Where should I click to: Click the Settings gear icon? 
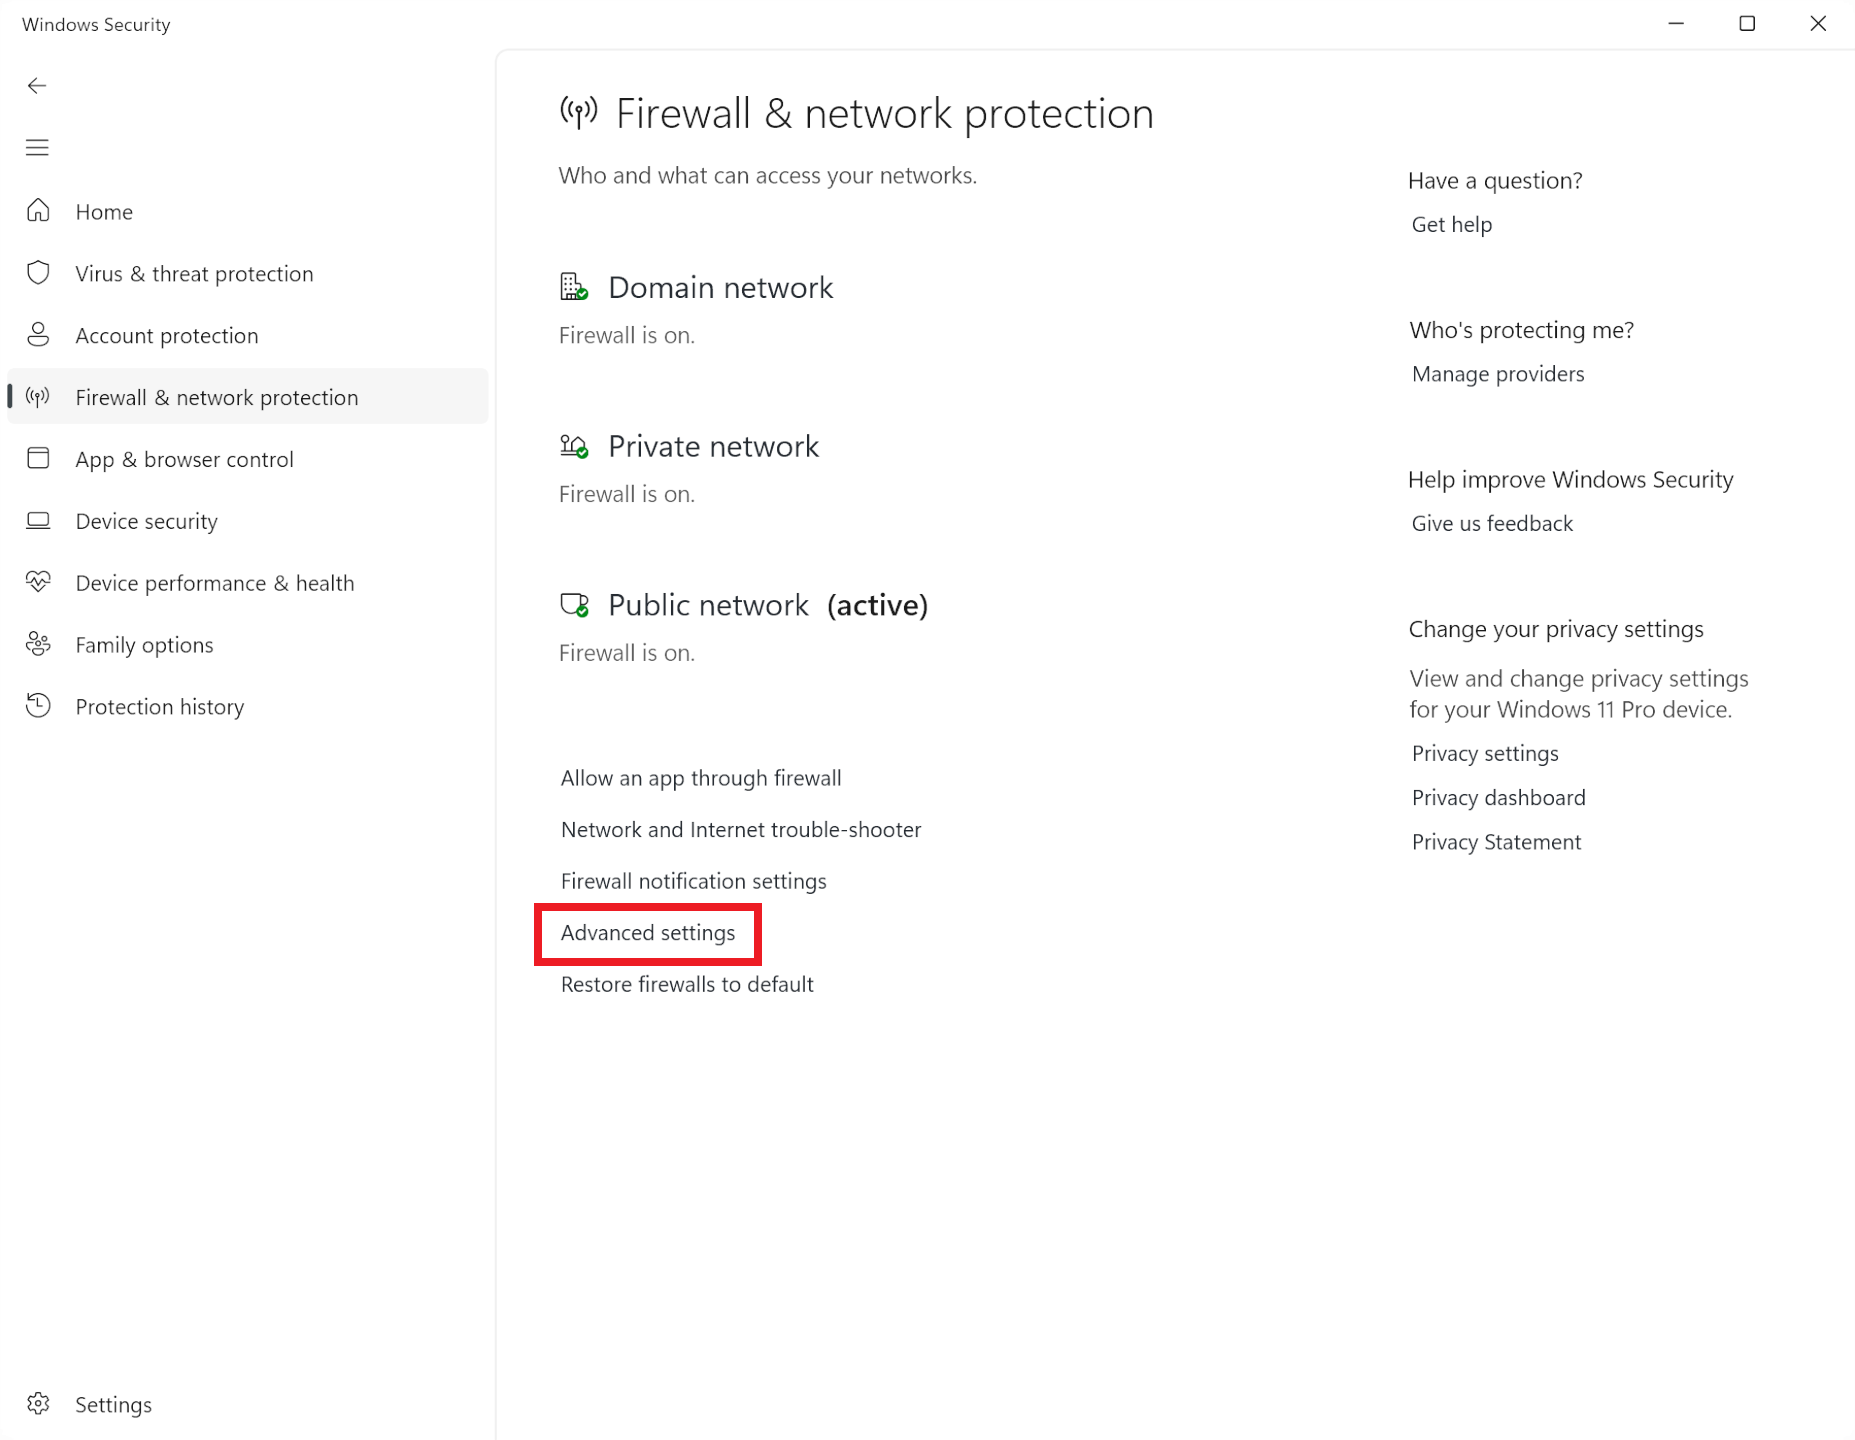[x=39, y=1404]
